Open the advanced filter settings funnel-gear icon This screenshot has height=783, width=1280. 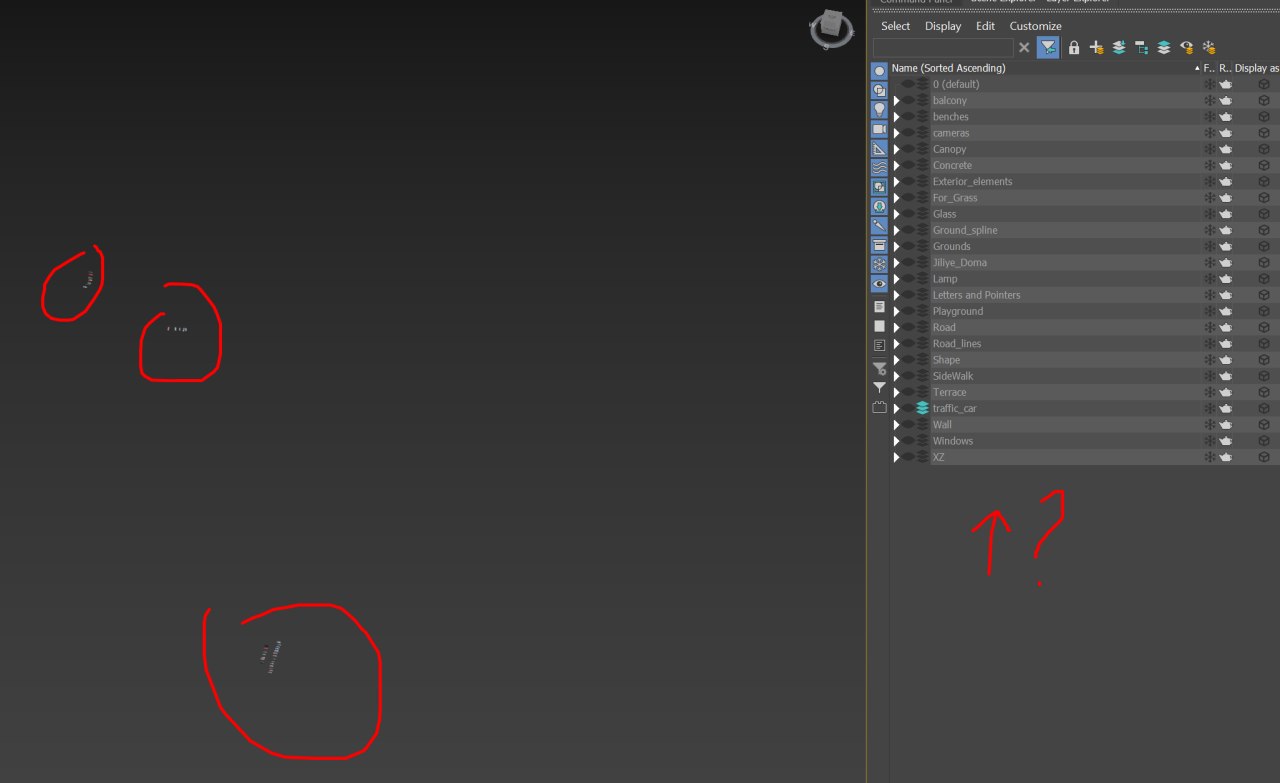[879, 369]
